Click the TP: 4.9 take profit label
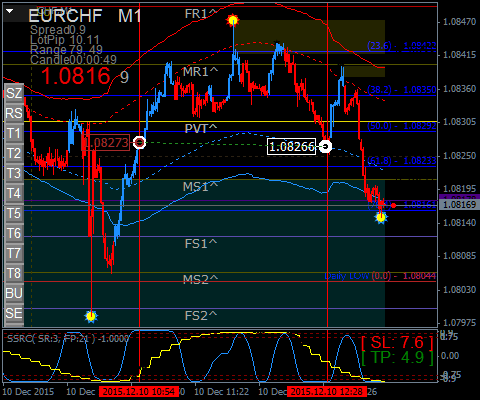The height and width of the screenshot is (400, 480). pyautogui.click(x=397, y=358)
